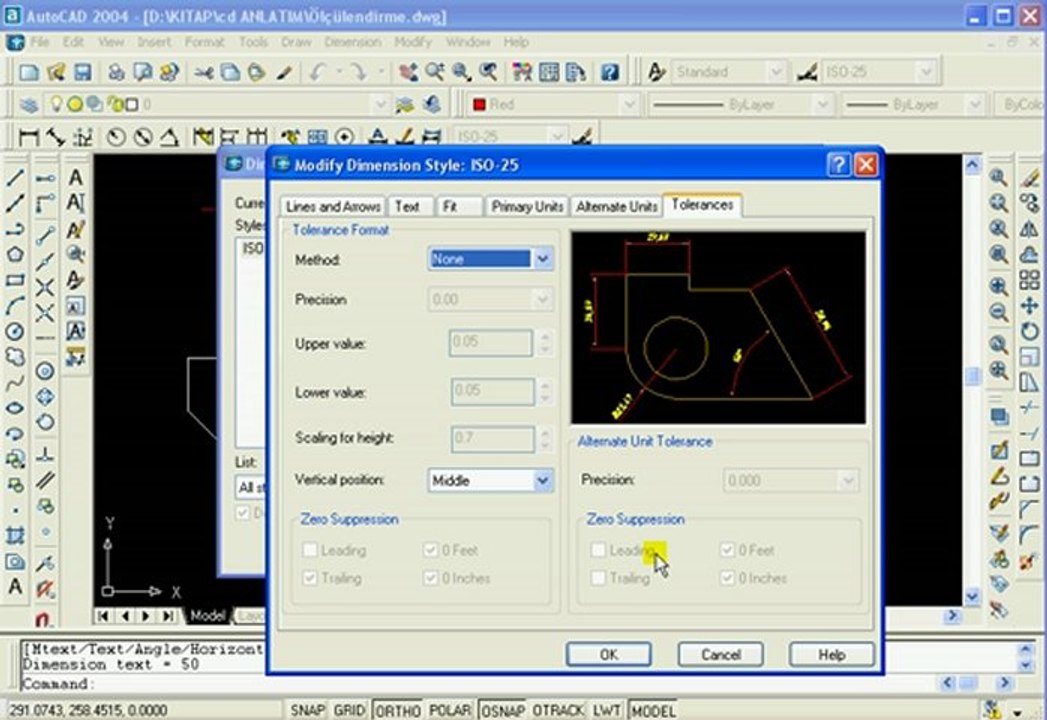
Task: Click the Cut scissors icon
Action: 204,71
